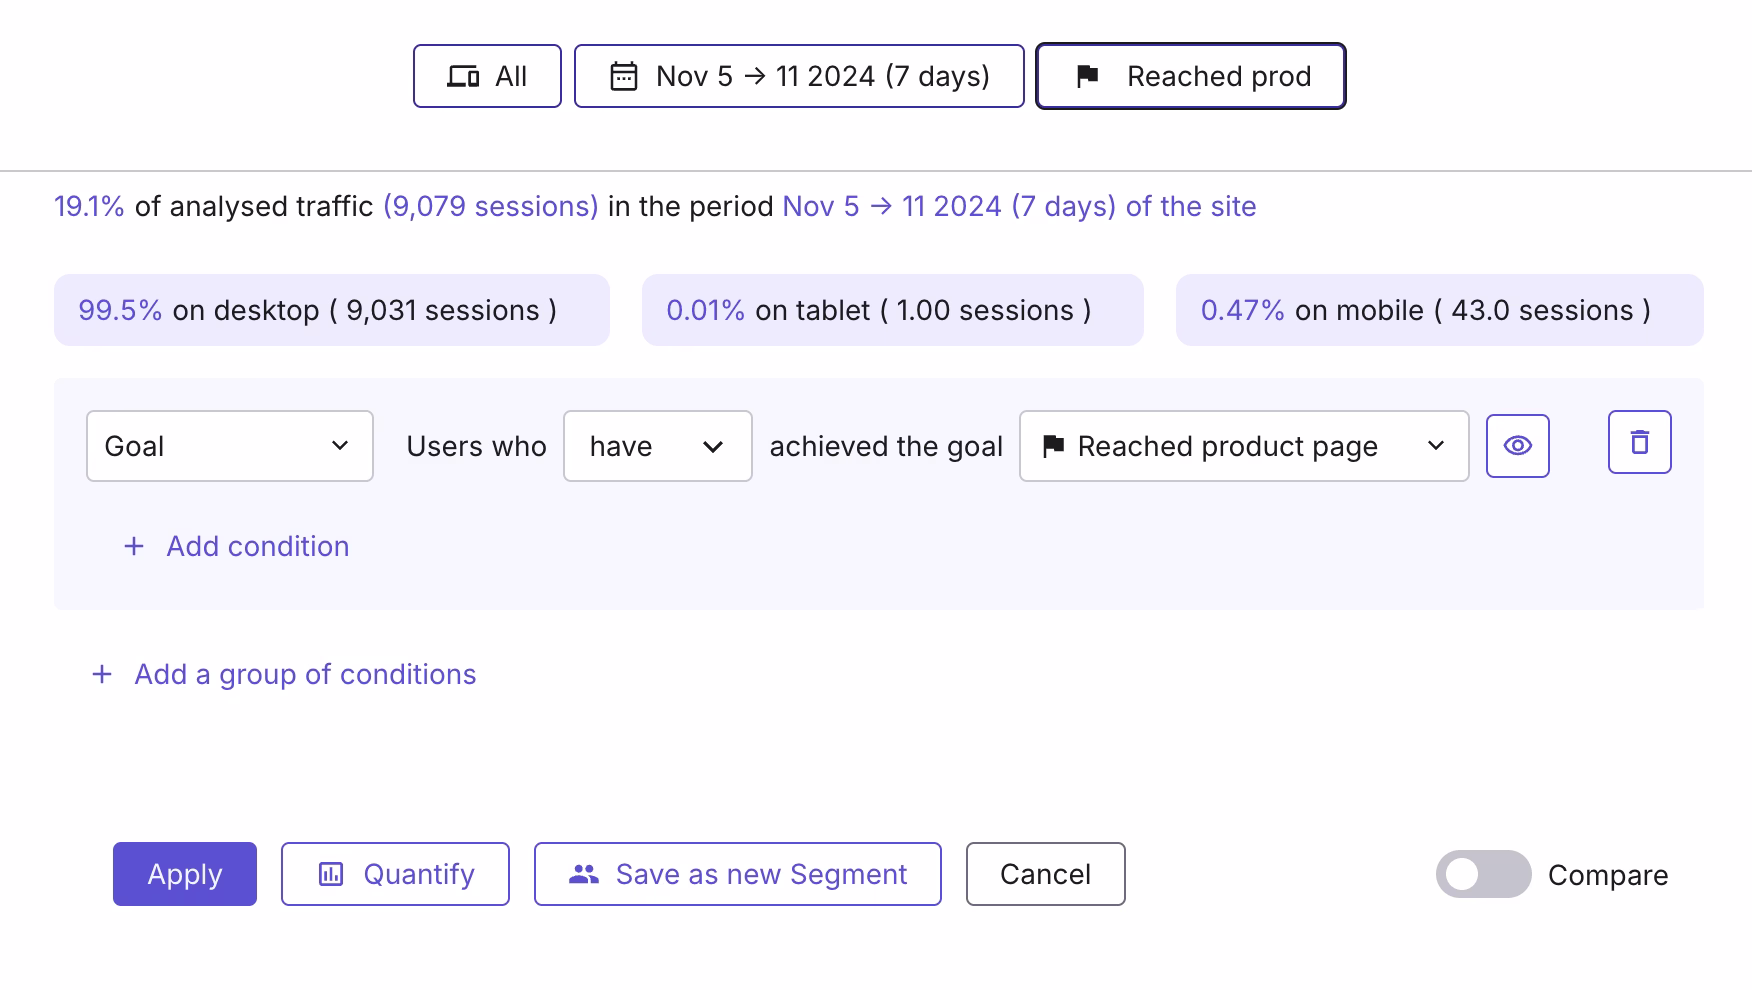The image size is (1752, 990).
Task: Click the period text after 'in the period'
Action: (1019, 206)
